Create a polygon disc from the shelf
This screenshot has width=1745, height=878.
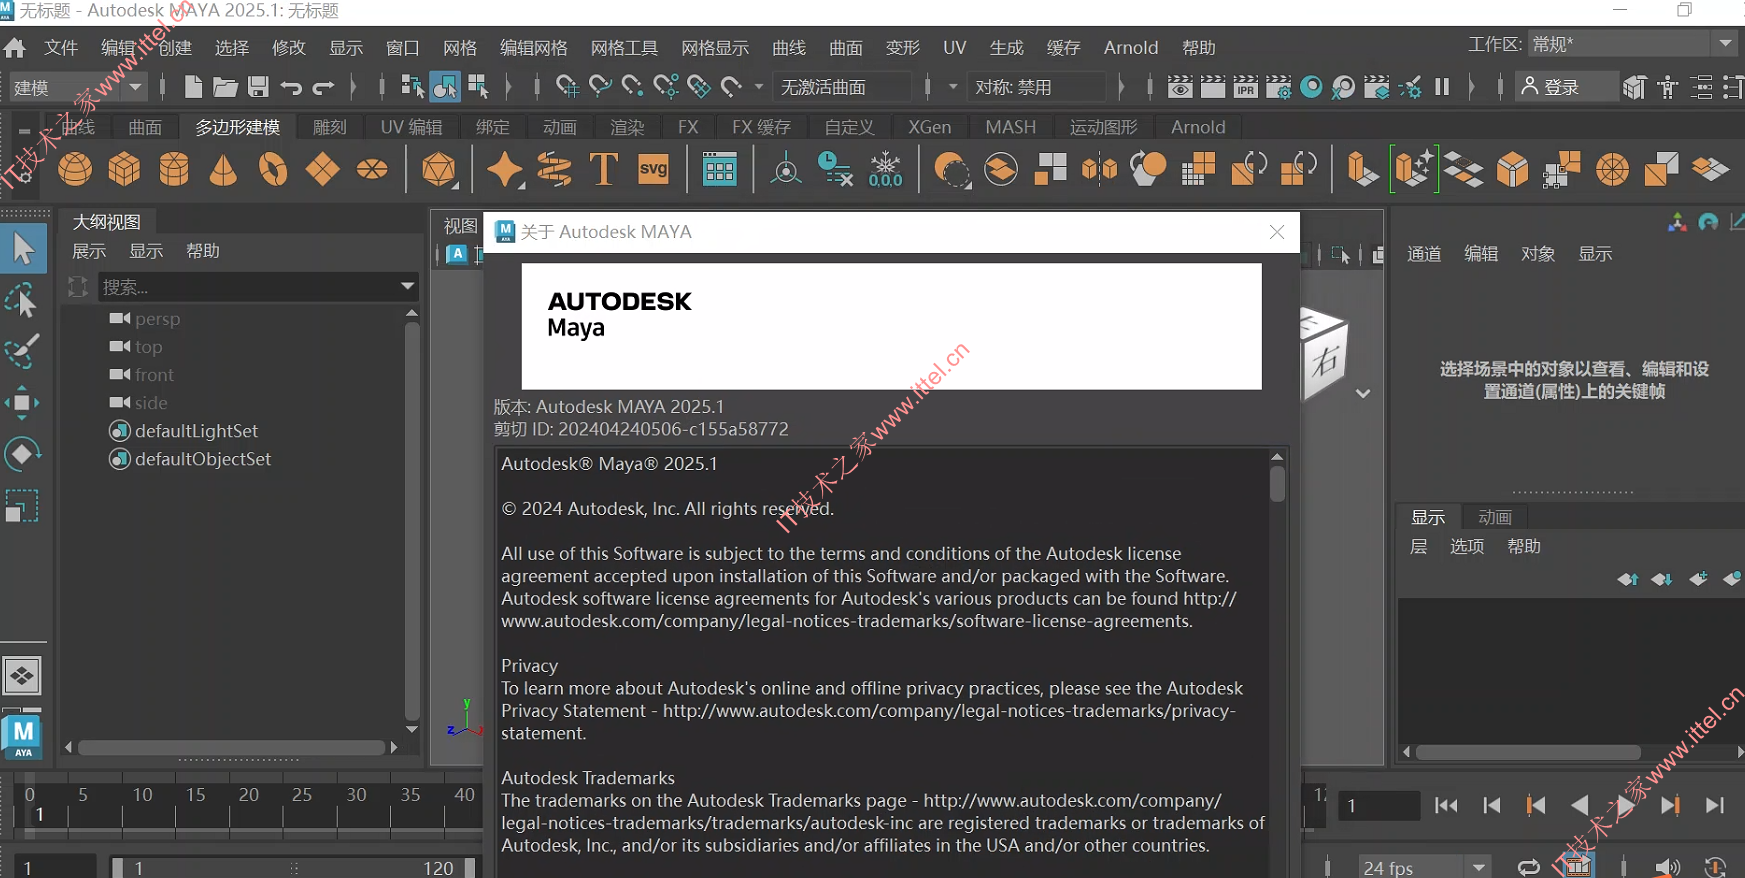click(x=372, y=169)
